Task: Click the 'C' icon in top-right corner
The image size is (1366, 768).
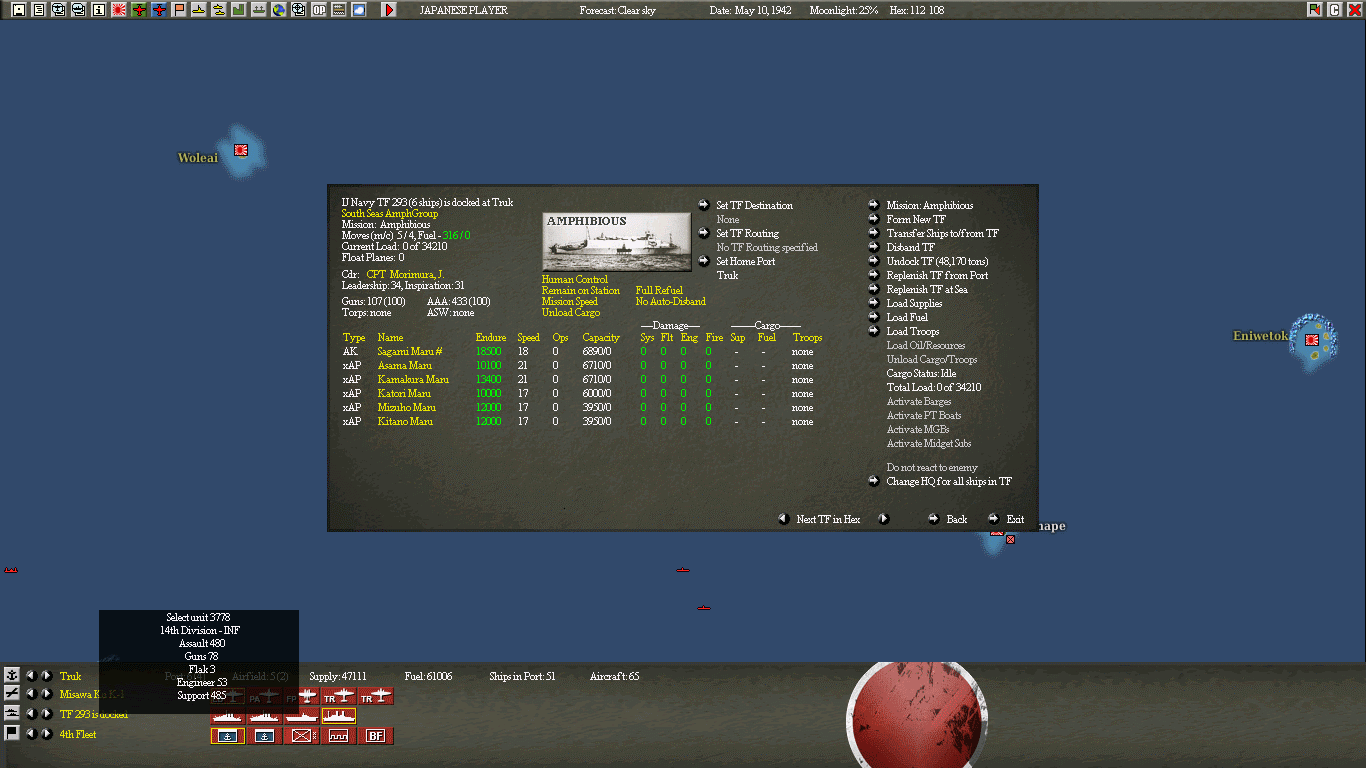Action: point(1334,10)
